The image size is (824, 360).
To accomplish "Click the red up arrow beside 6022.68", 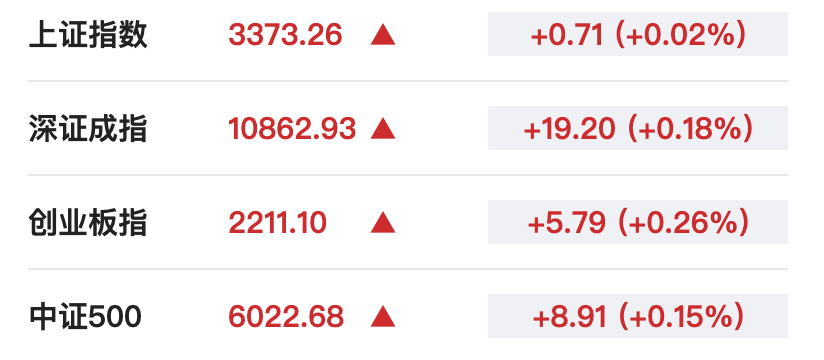I will [x=383, y=317].
